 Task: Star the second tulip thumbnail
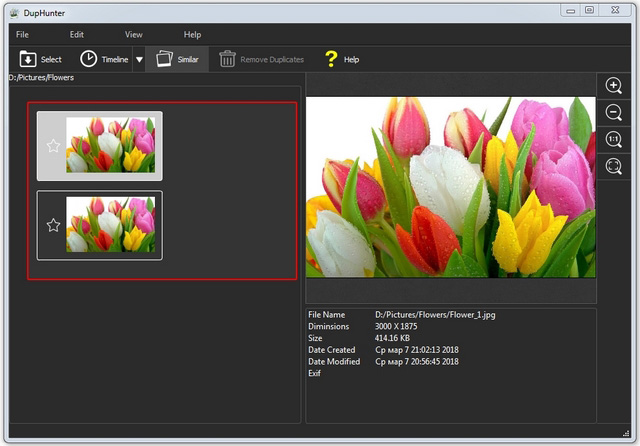coord(53,225)
